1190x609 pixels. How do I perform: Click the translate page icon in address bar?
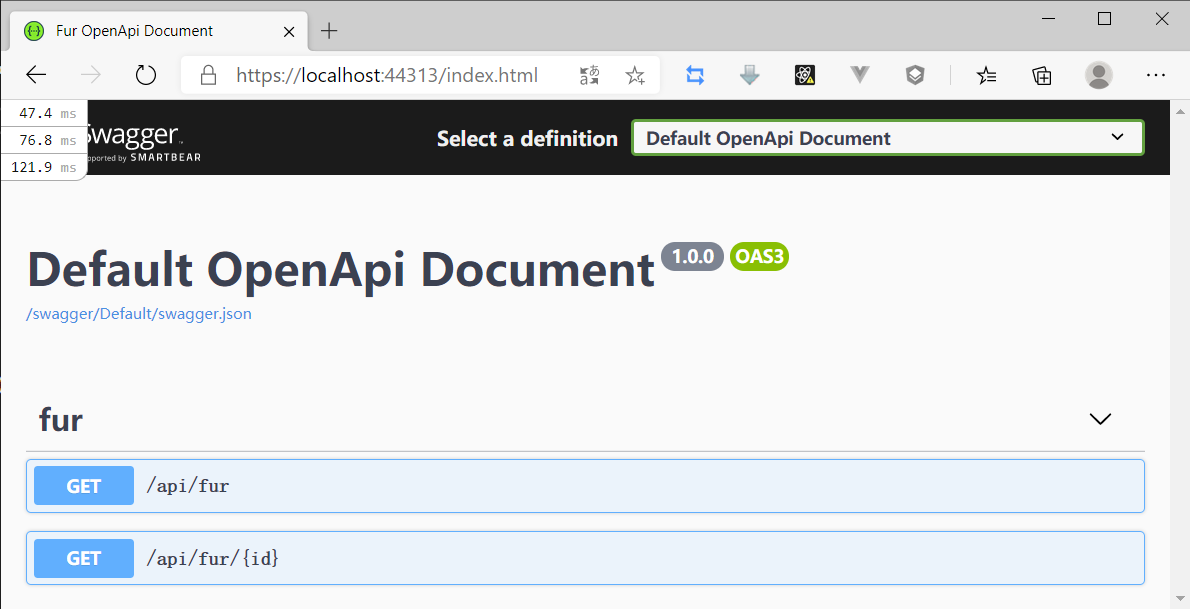589,75
